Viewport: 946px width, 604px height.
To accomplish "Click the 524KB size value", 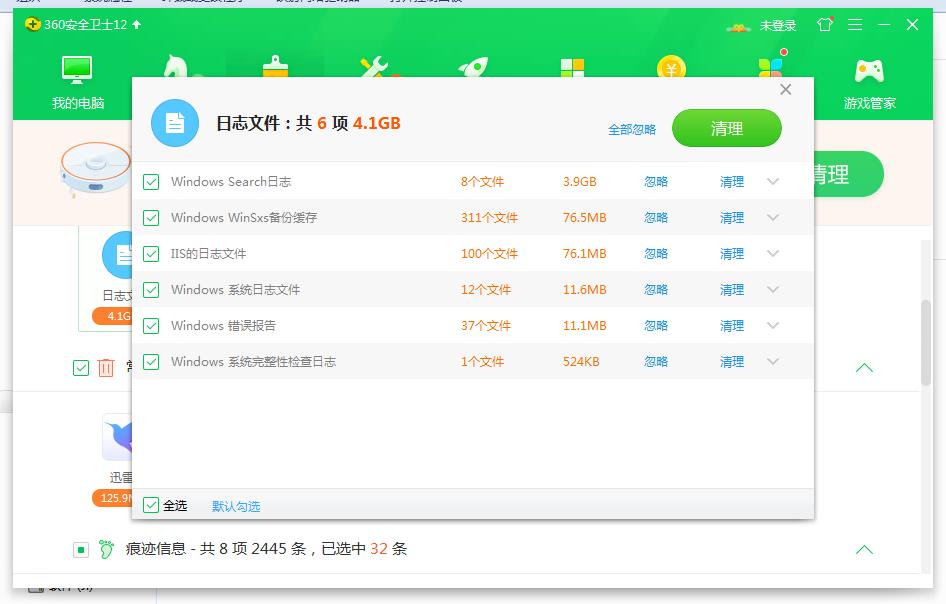I will pos(581,362).
